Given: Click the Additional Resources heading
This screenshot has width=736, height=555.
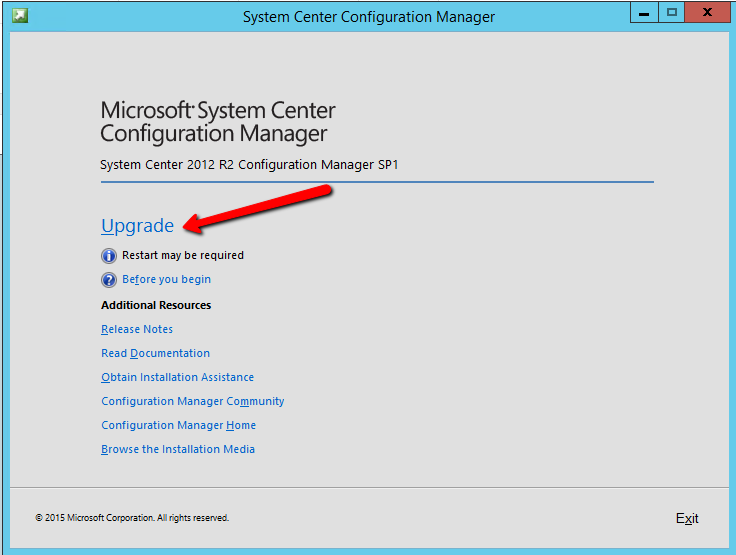Looking at the screenshot, I should pos(156,305).
